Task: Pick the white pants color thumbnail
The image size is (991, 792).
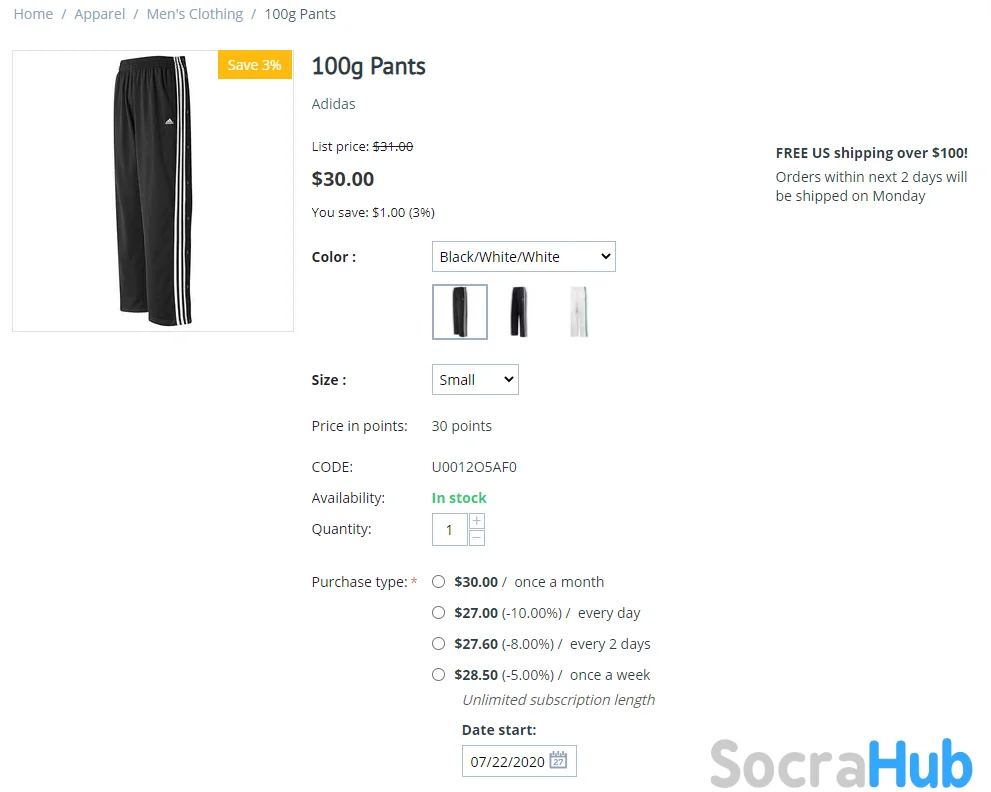Action: click(x=578, y=312)
